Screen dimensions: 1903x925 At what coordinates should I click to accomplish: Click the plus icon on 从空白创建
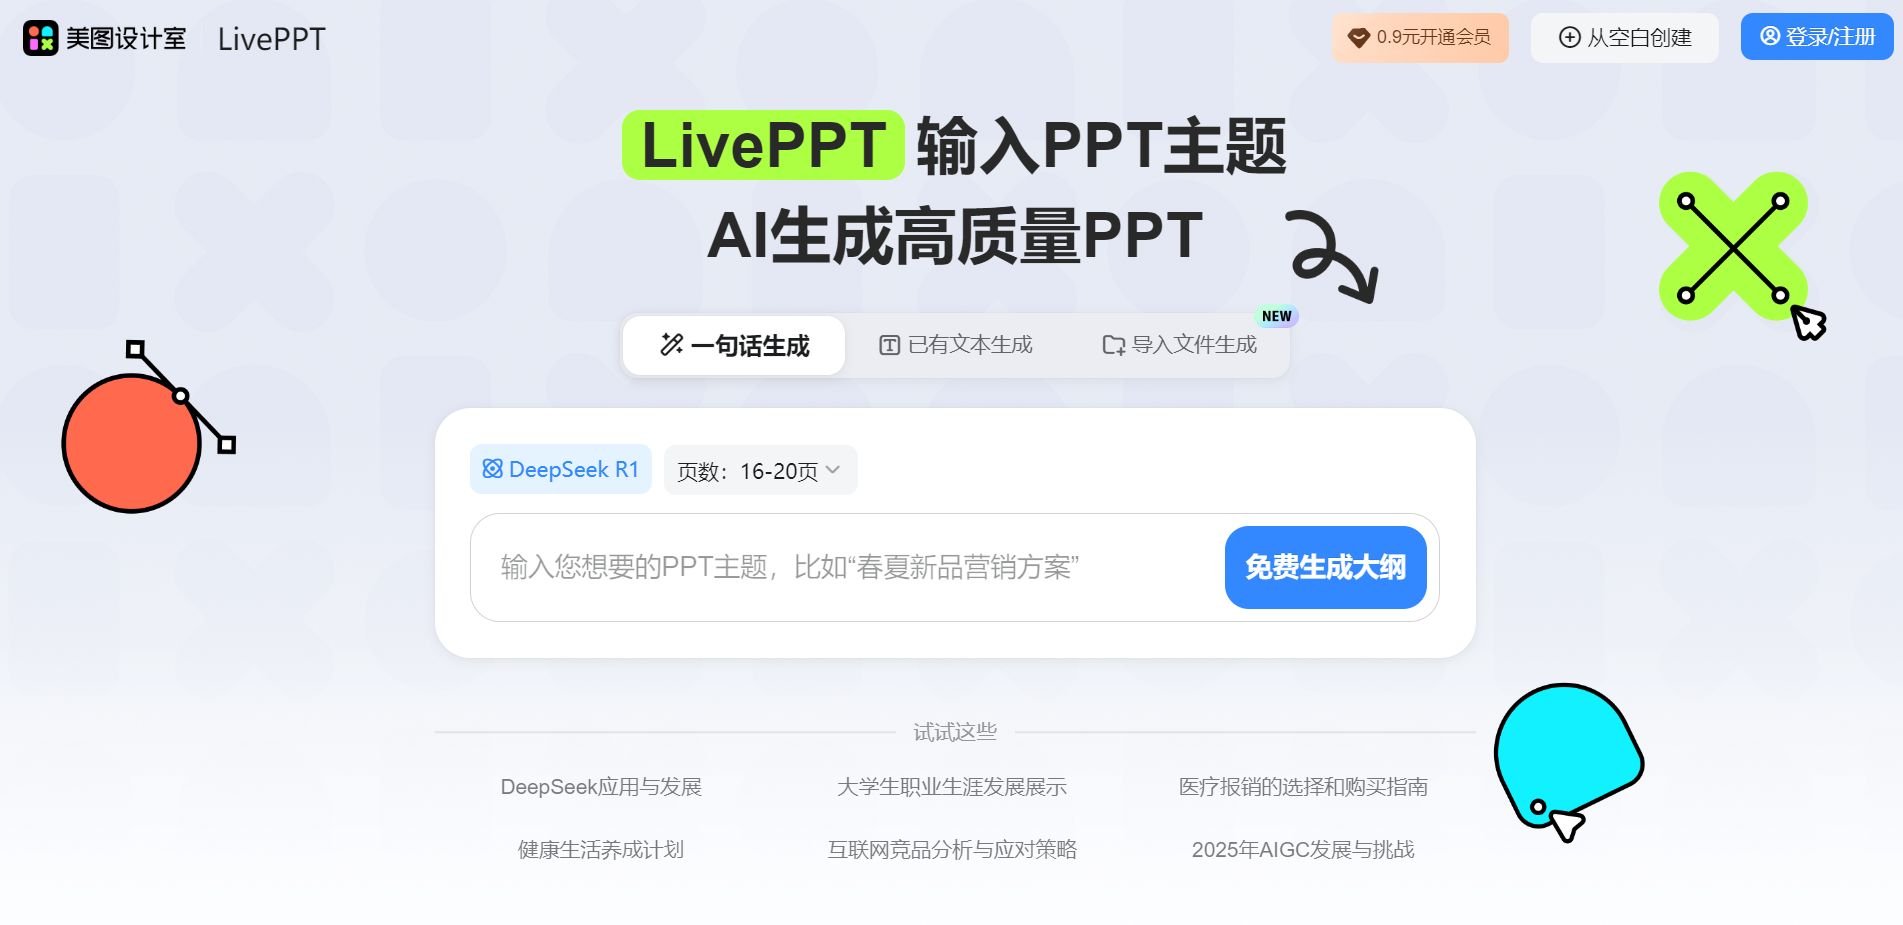1567,37
